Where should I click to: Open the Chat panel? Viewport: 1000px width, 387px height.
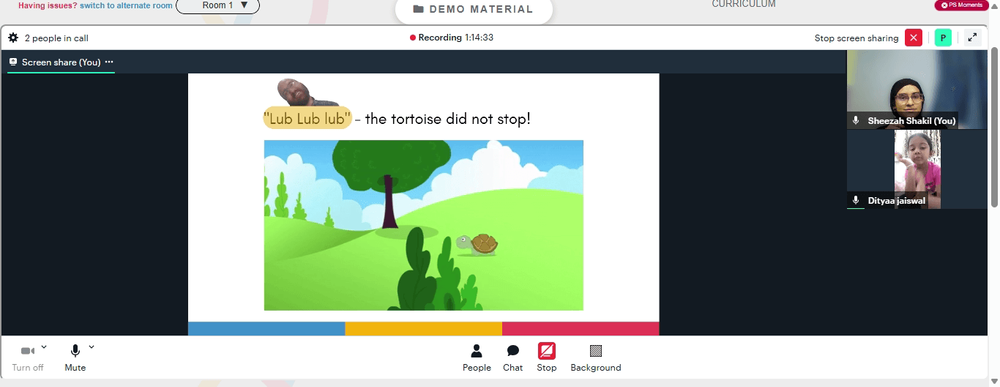pos(513,358)
